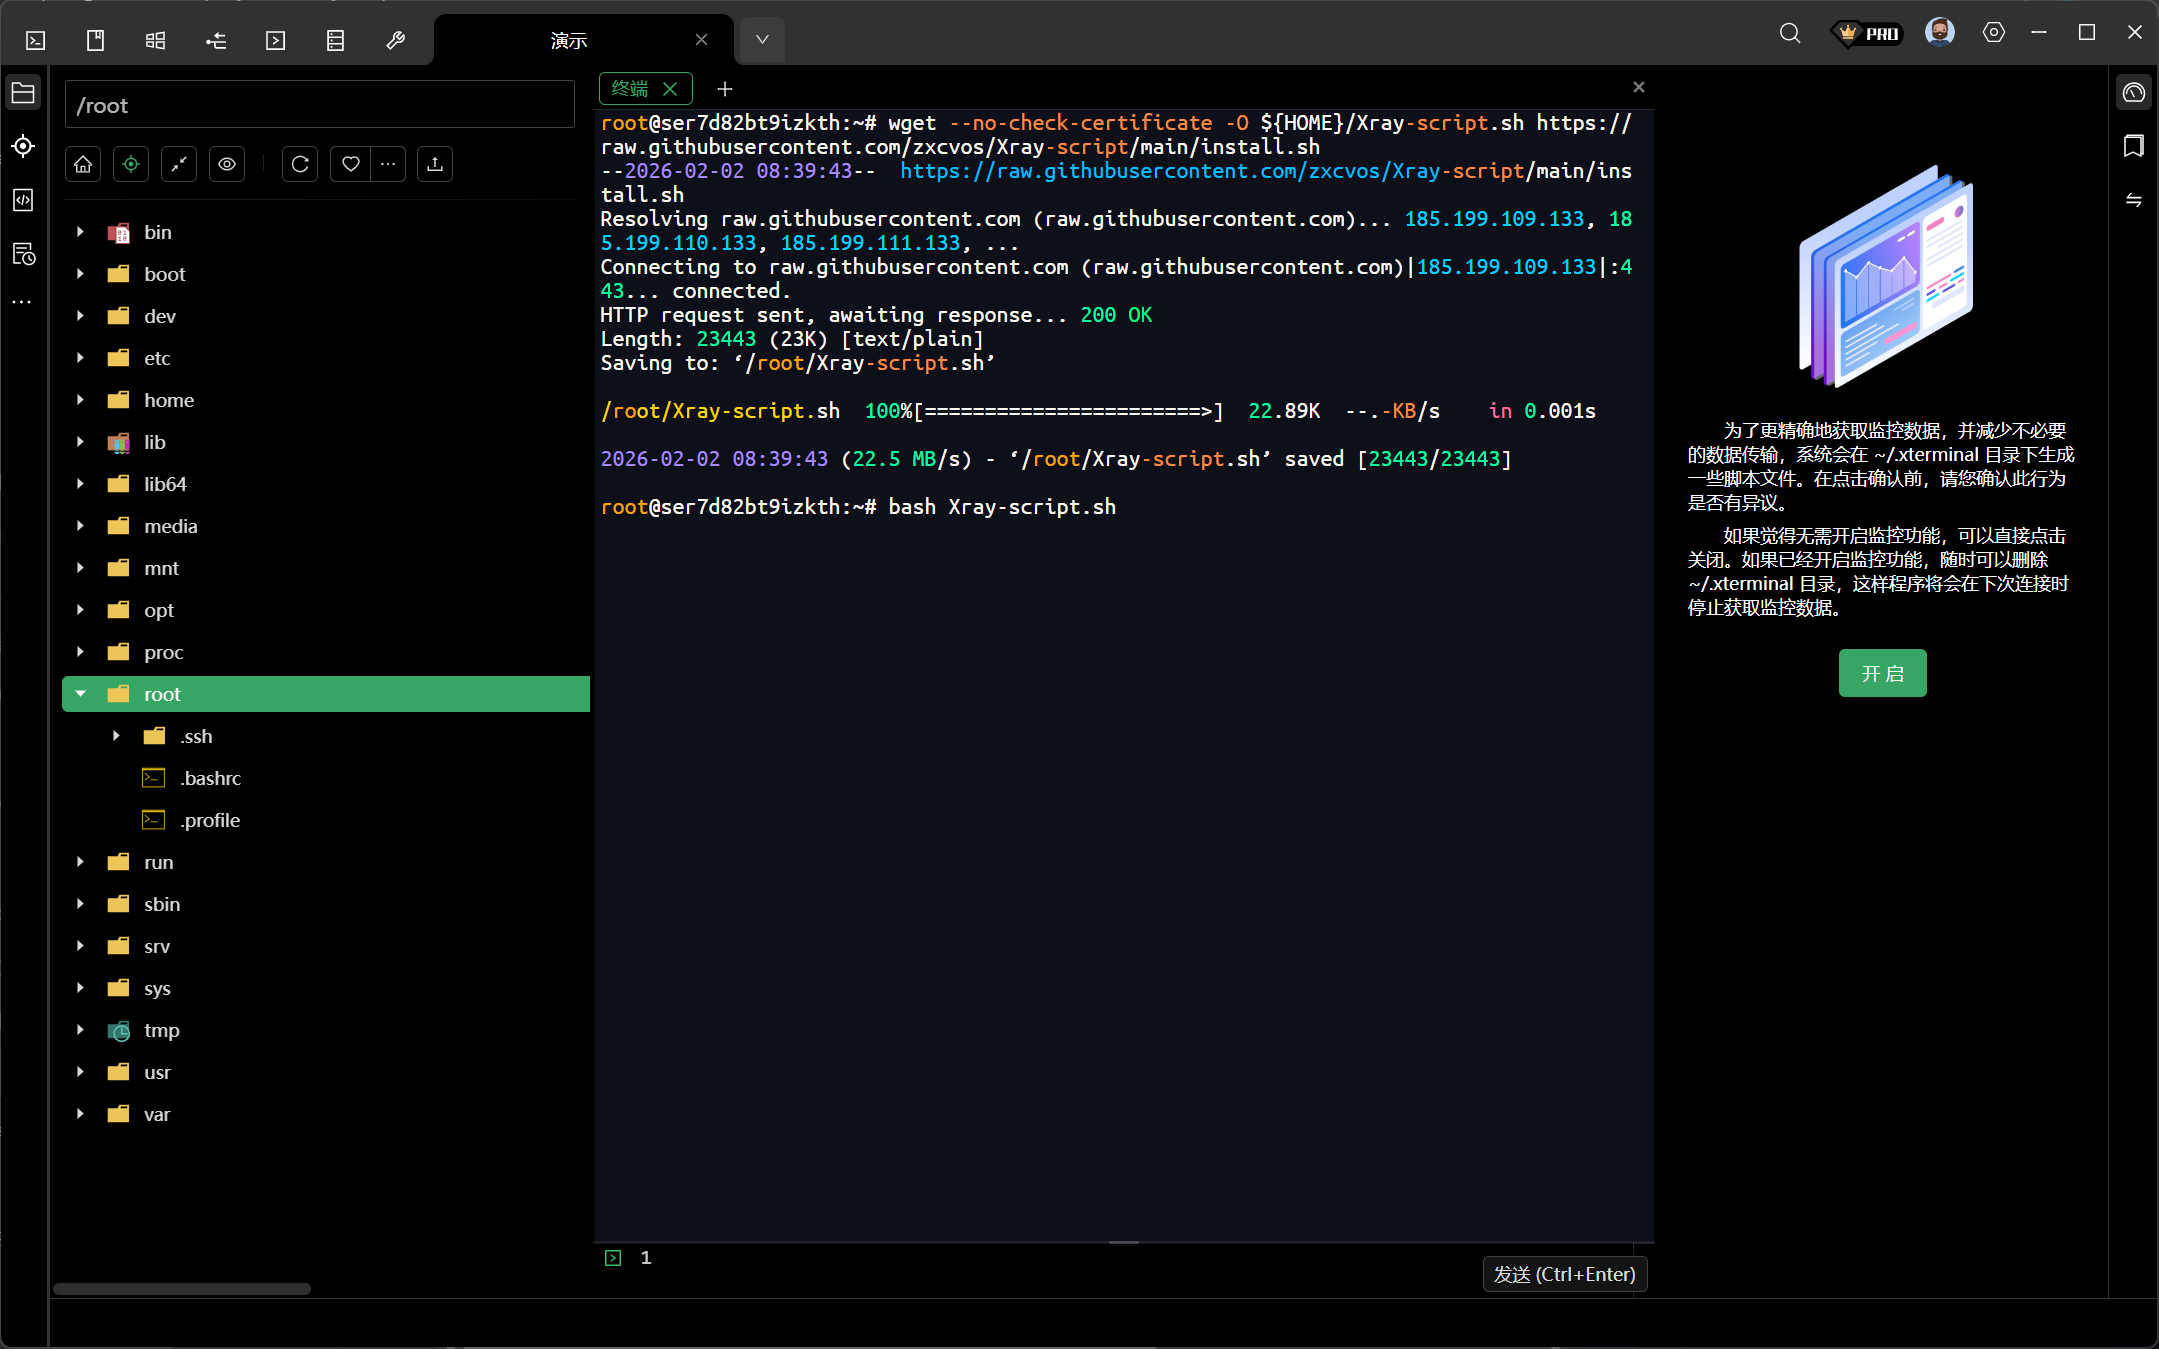Click the file tree horizontal scrollbar
This screenshot has height=1349, width=2159.
[x=182, y=1289]
